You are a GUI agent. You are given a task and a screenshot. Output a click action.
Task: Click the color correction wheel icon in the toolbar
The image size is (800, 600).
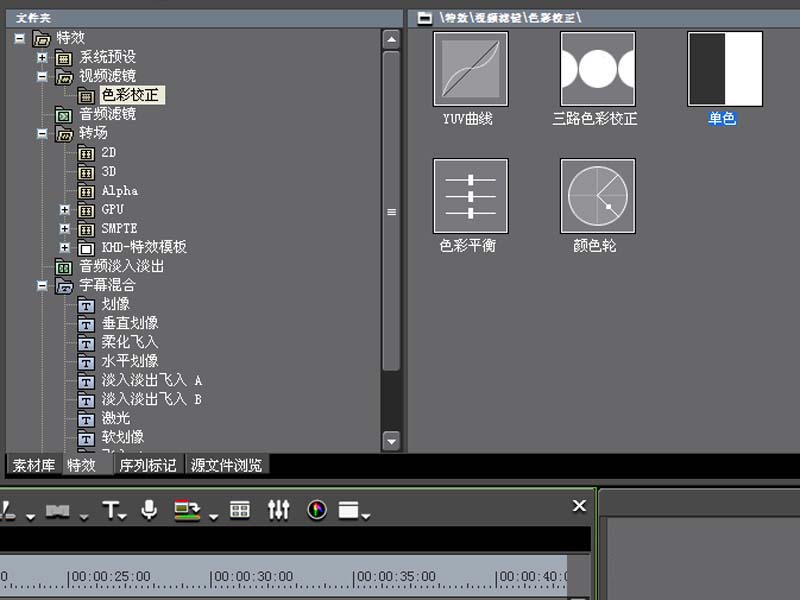317,510
